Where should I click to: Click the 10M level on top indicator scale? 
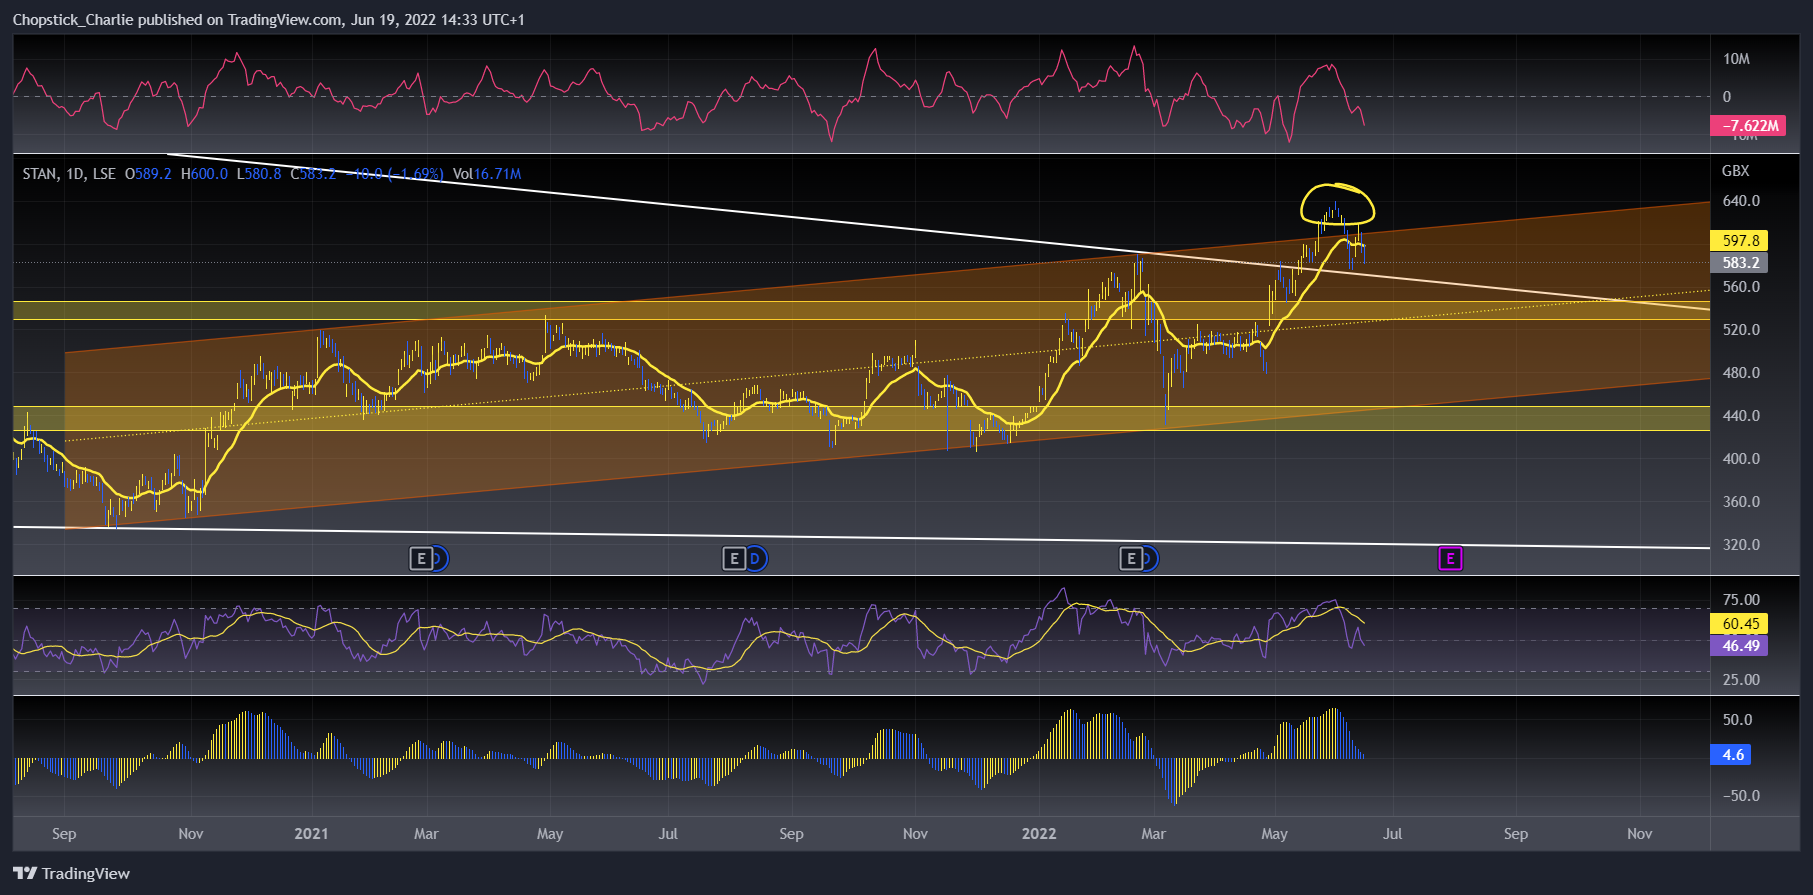[1736, 59]
